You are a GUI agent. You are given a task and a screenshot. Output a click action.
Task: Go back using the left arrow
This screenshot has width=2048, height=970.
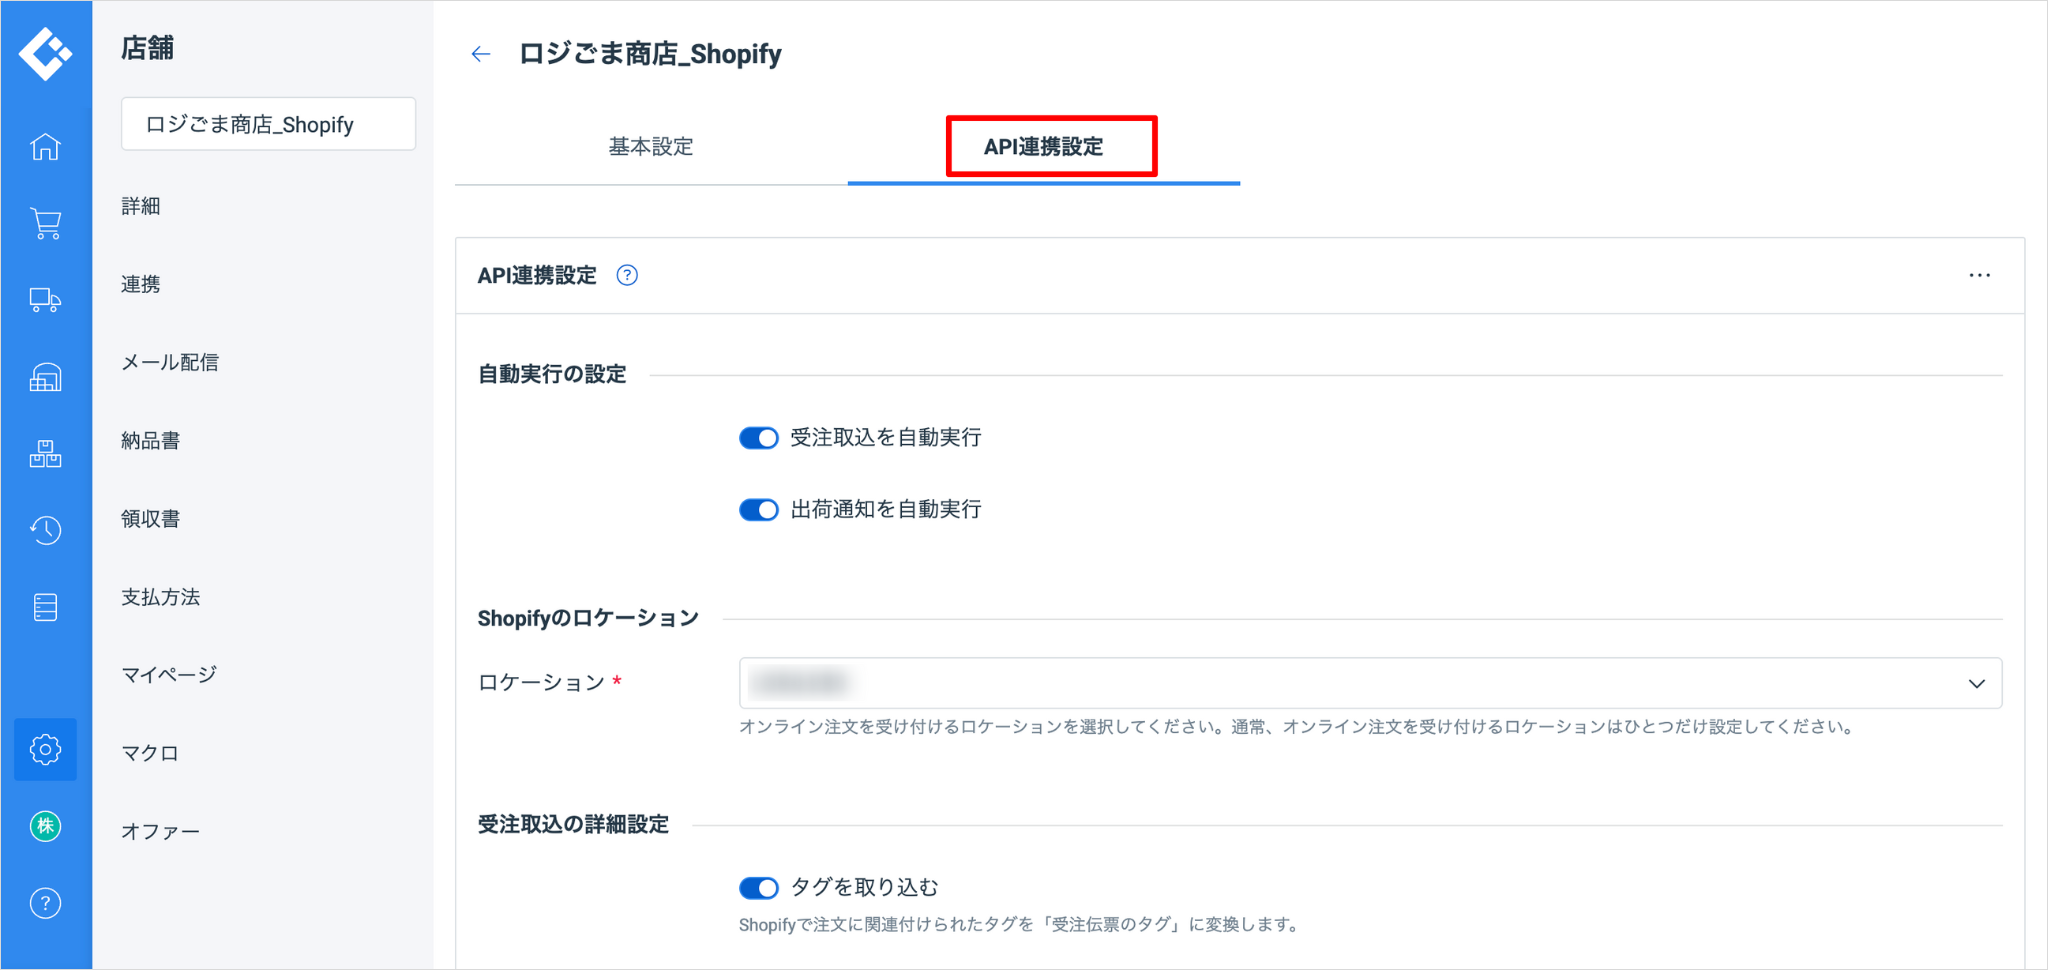[481, 54]
